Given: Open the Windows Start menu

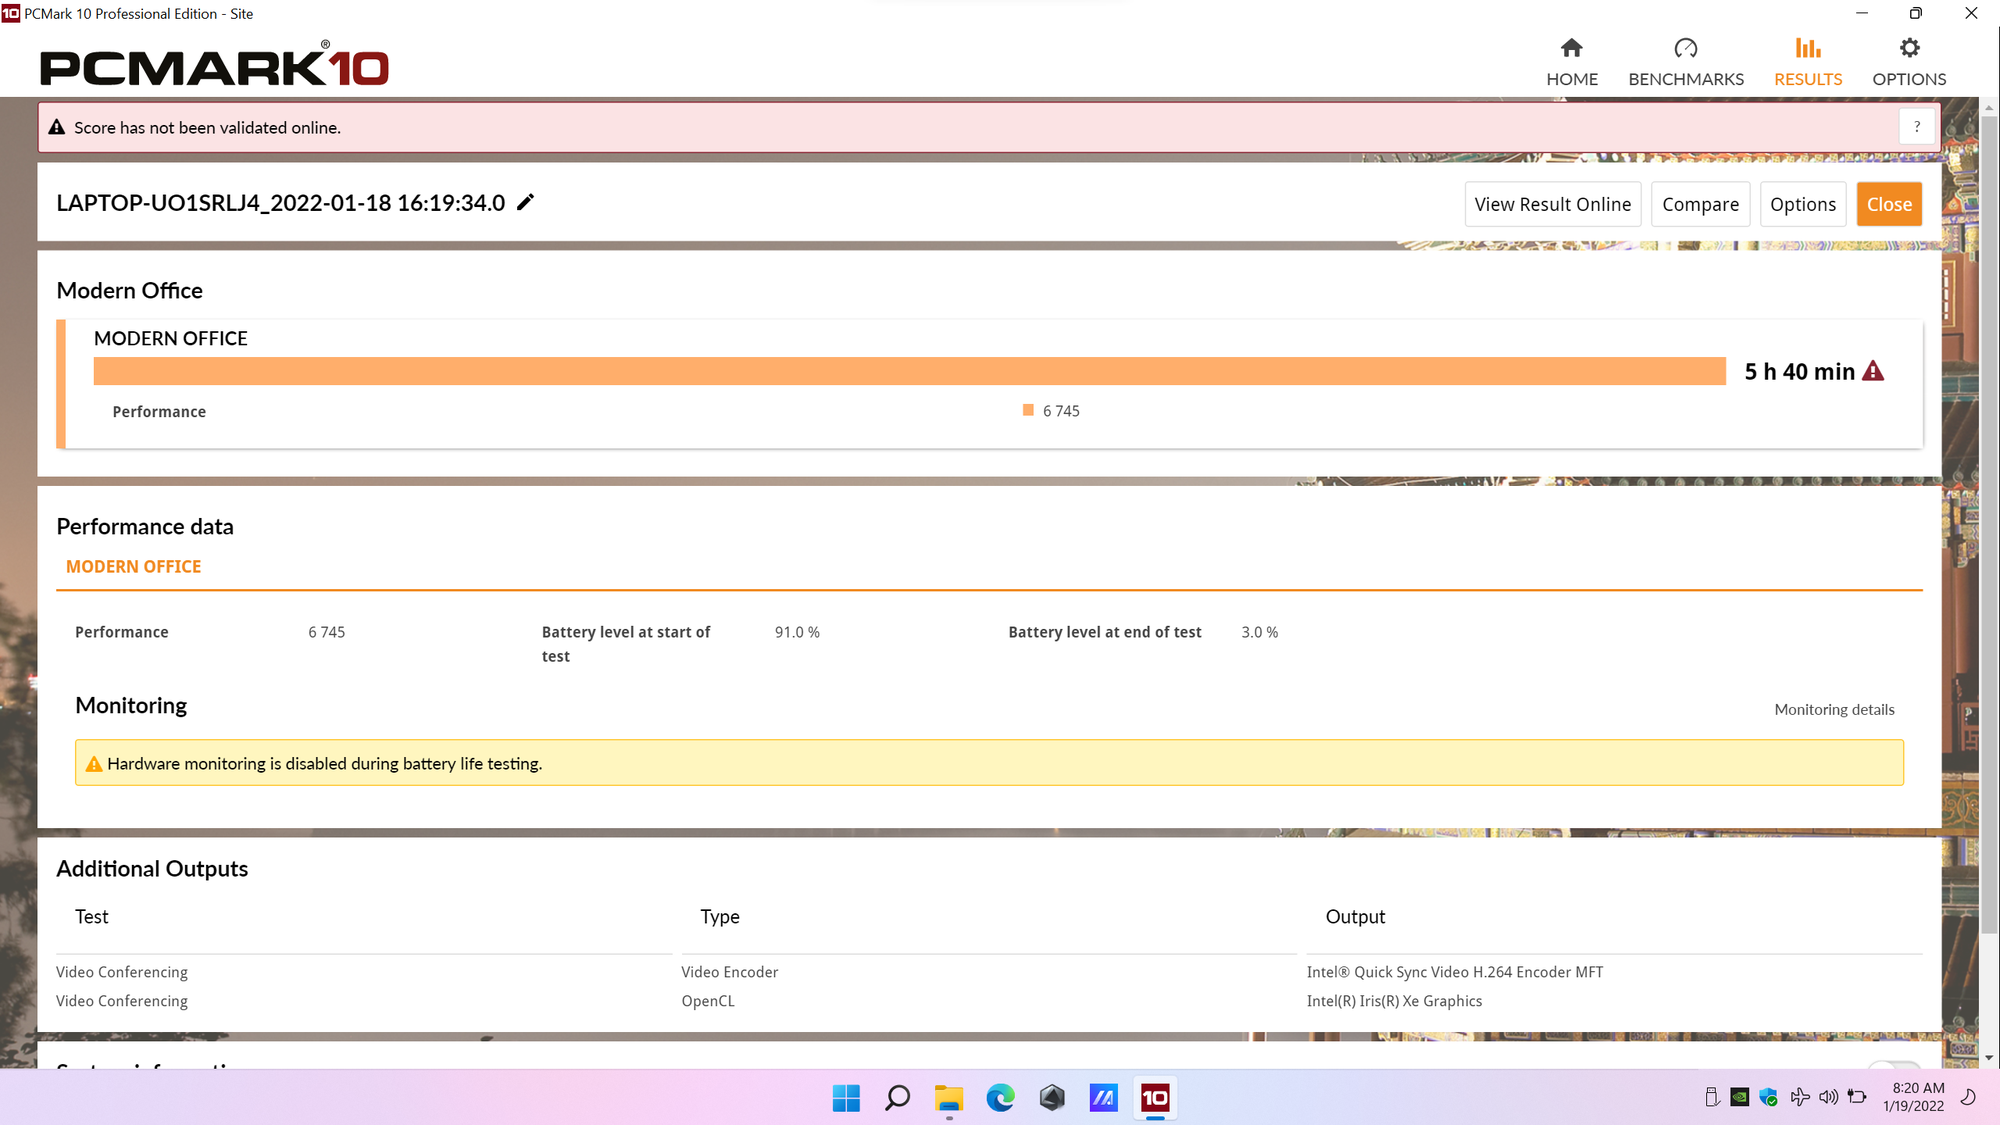Looking at the screenshot, I should pos(846,1098).
